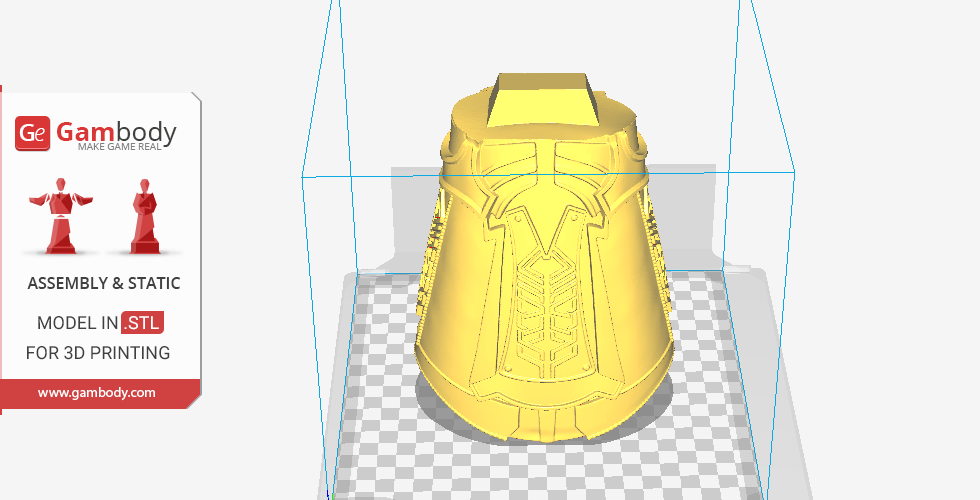Click the Gambody brand name text
980x500 pixels.
pos(116,131)
